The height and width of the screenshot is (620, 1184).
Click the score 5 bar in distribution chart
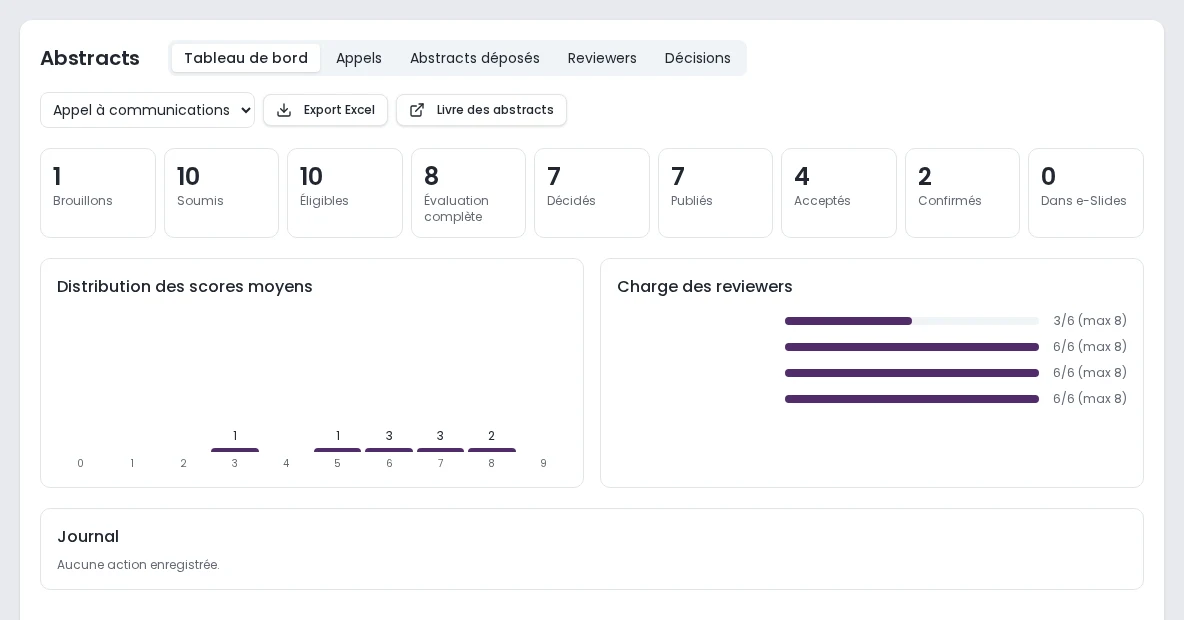[x=338, y=450]
